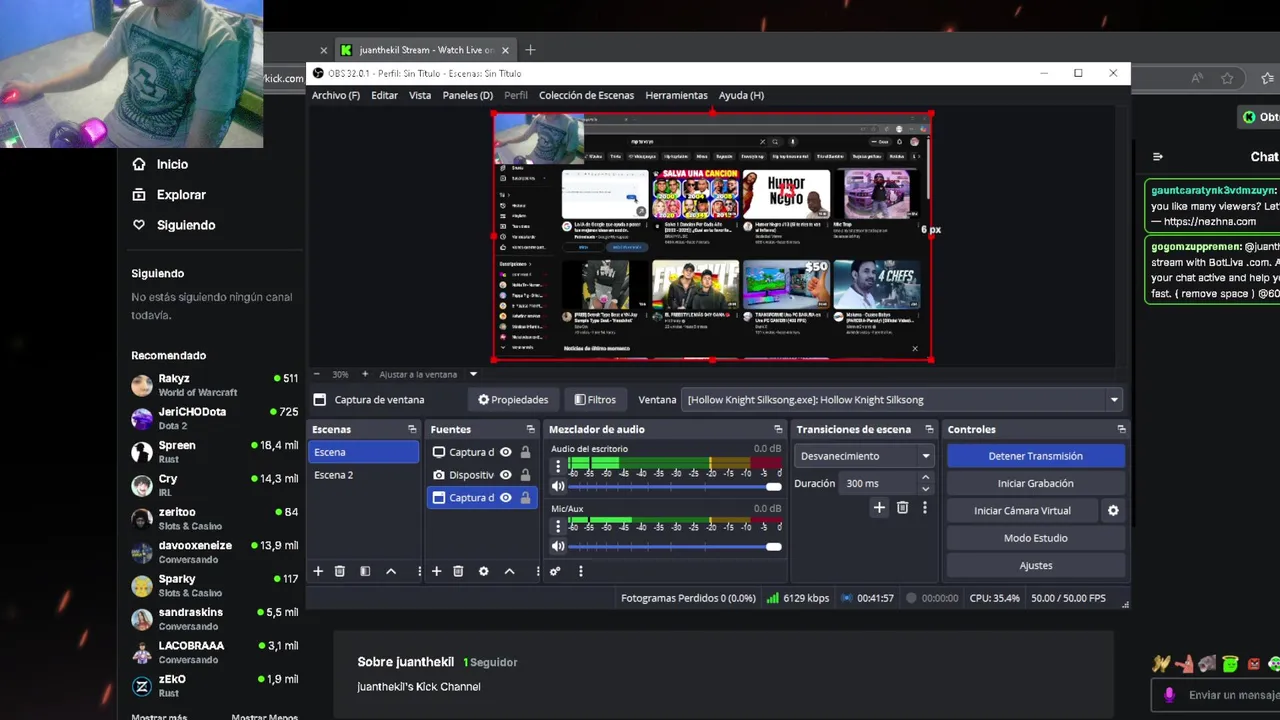The height and width of the screenshot is (720, 1280).
Task: Pop out the Escenas dock panel
Action: [x=412, y=429]
